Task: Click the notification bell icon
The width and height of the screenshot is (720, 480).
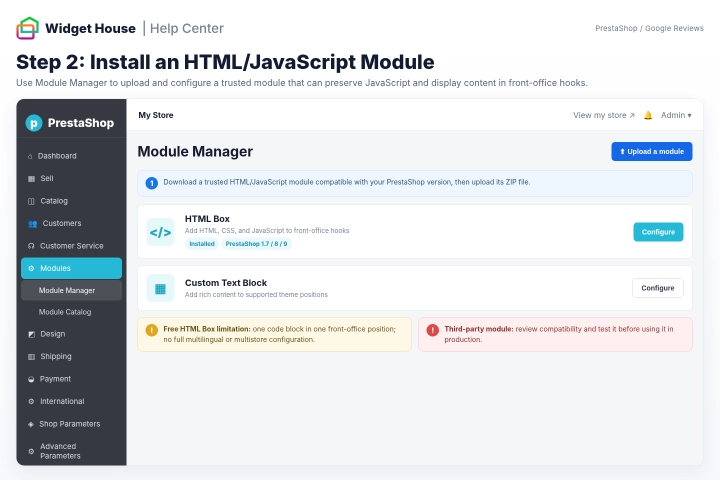Action: [x=648, y=115]
